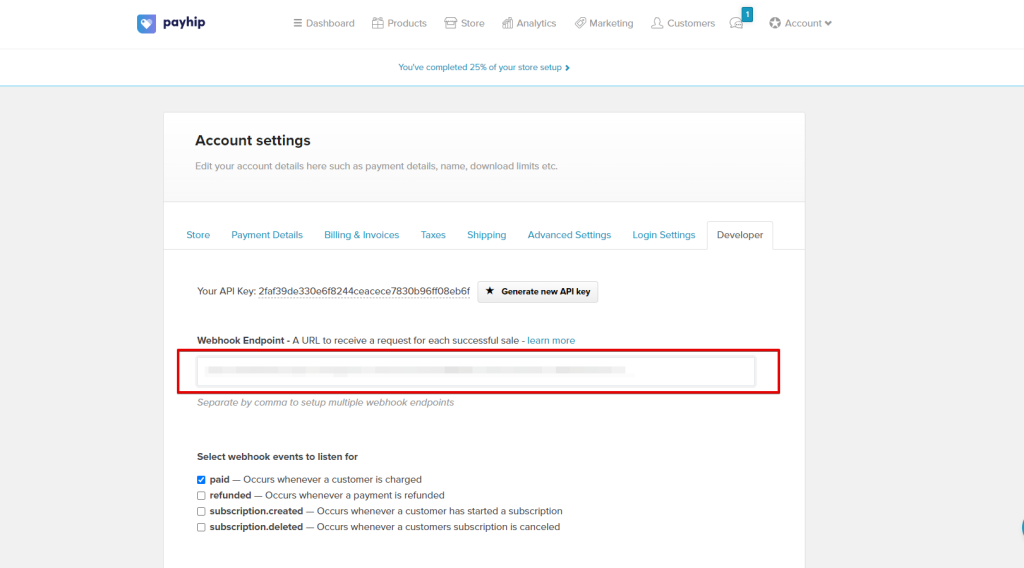The image size is (1024, 568).
Task: Uncheck the paid webhook event checkbox
Action: [x=201, y=480]
